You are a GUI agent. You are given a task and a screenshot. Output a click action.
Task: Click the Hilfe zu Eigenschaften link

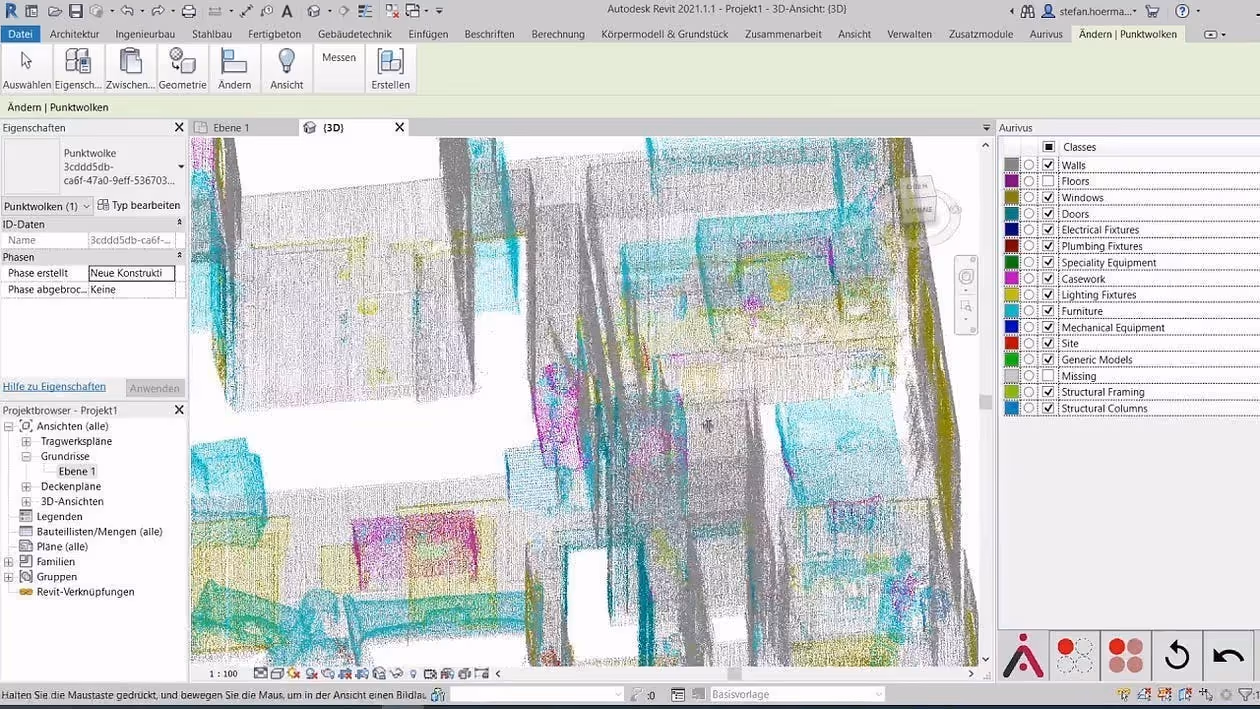tap(54, 387)
